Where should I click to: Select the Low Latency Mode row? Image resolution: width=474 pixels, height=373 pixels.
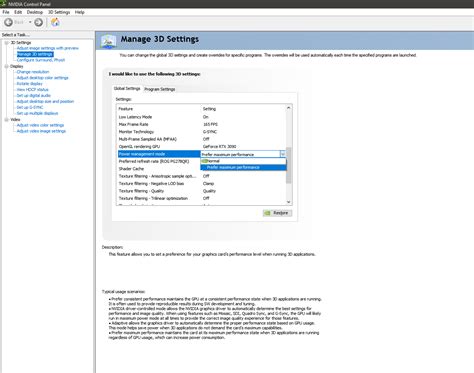click(202, 117)
